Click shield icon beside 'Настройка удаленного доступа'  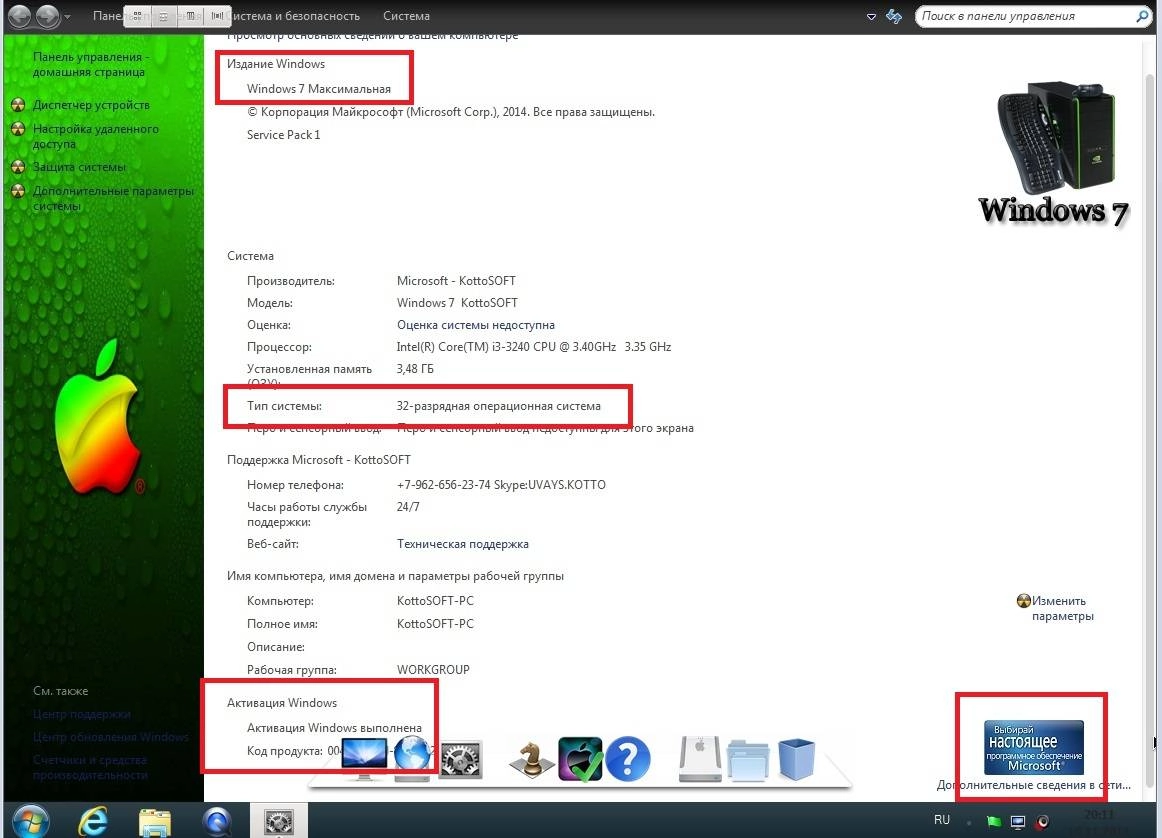coord(19,129)
